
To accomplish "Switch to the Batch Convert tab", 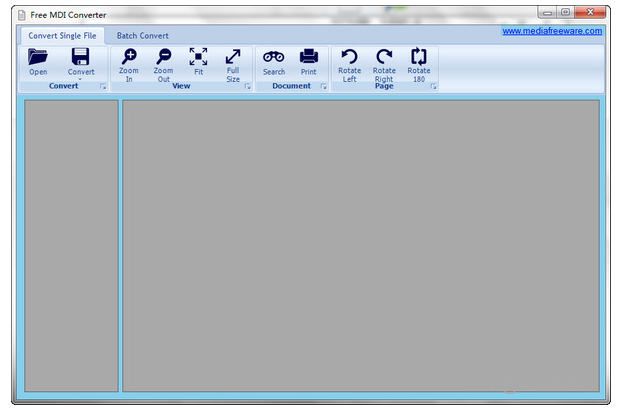I will click(x=142, y=36).
